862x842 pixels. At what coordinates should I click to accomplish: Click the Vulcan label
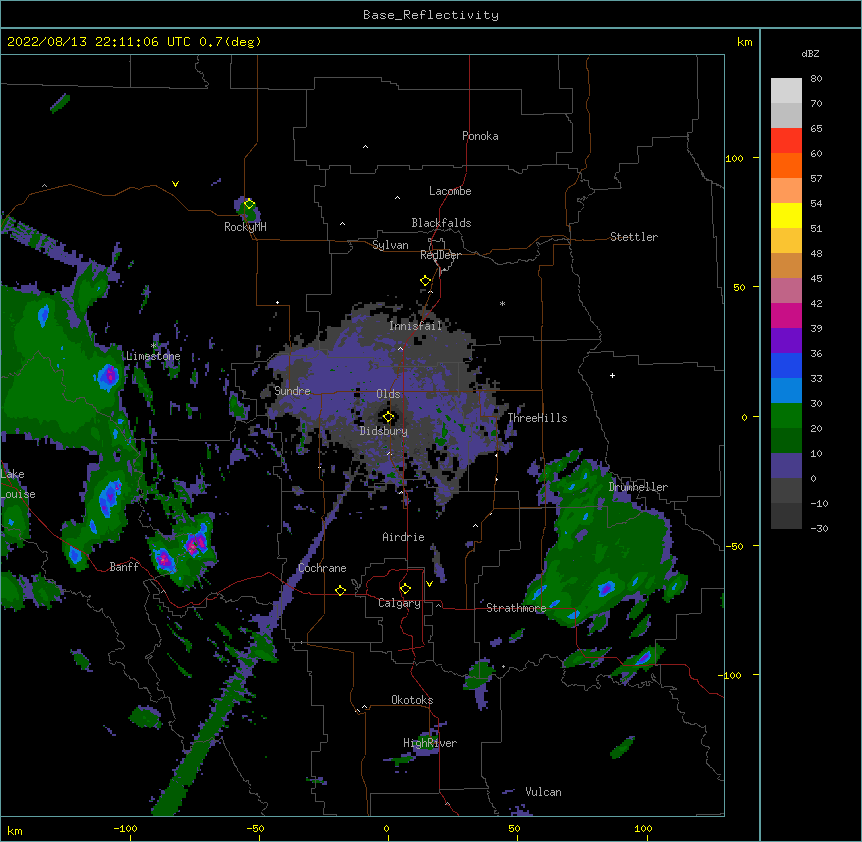tap(543, 792)
